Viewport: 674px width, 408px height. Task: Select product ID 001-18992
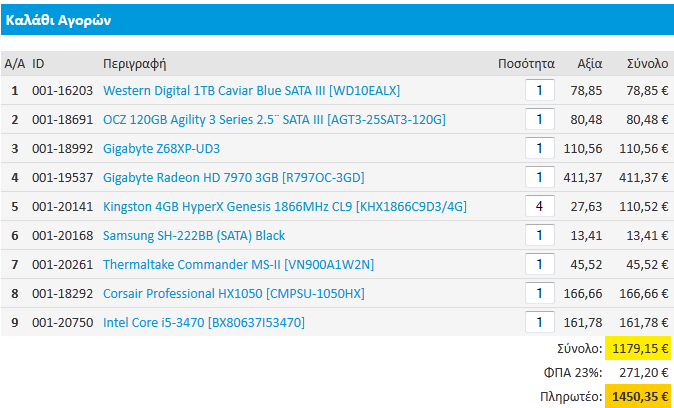(62, 149)
